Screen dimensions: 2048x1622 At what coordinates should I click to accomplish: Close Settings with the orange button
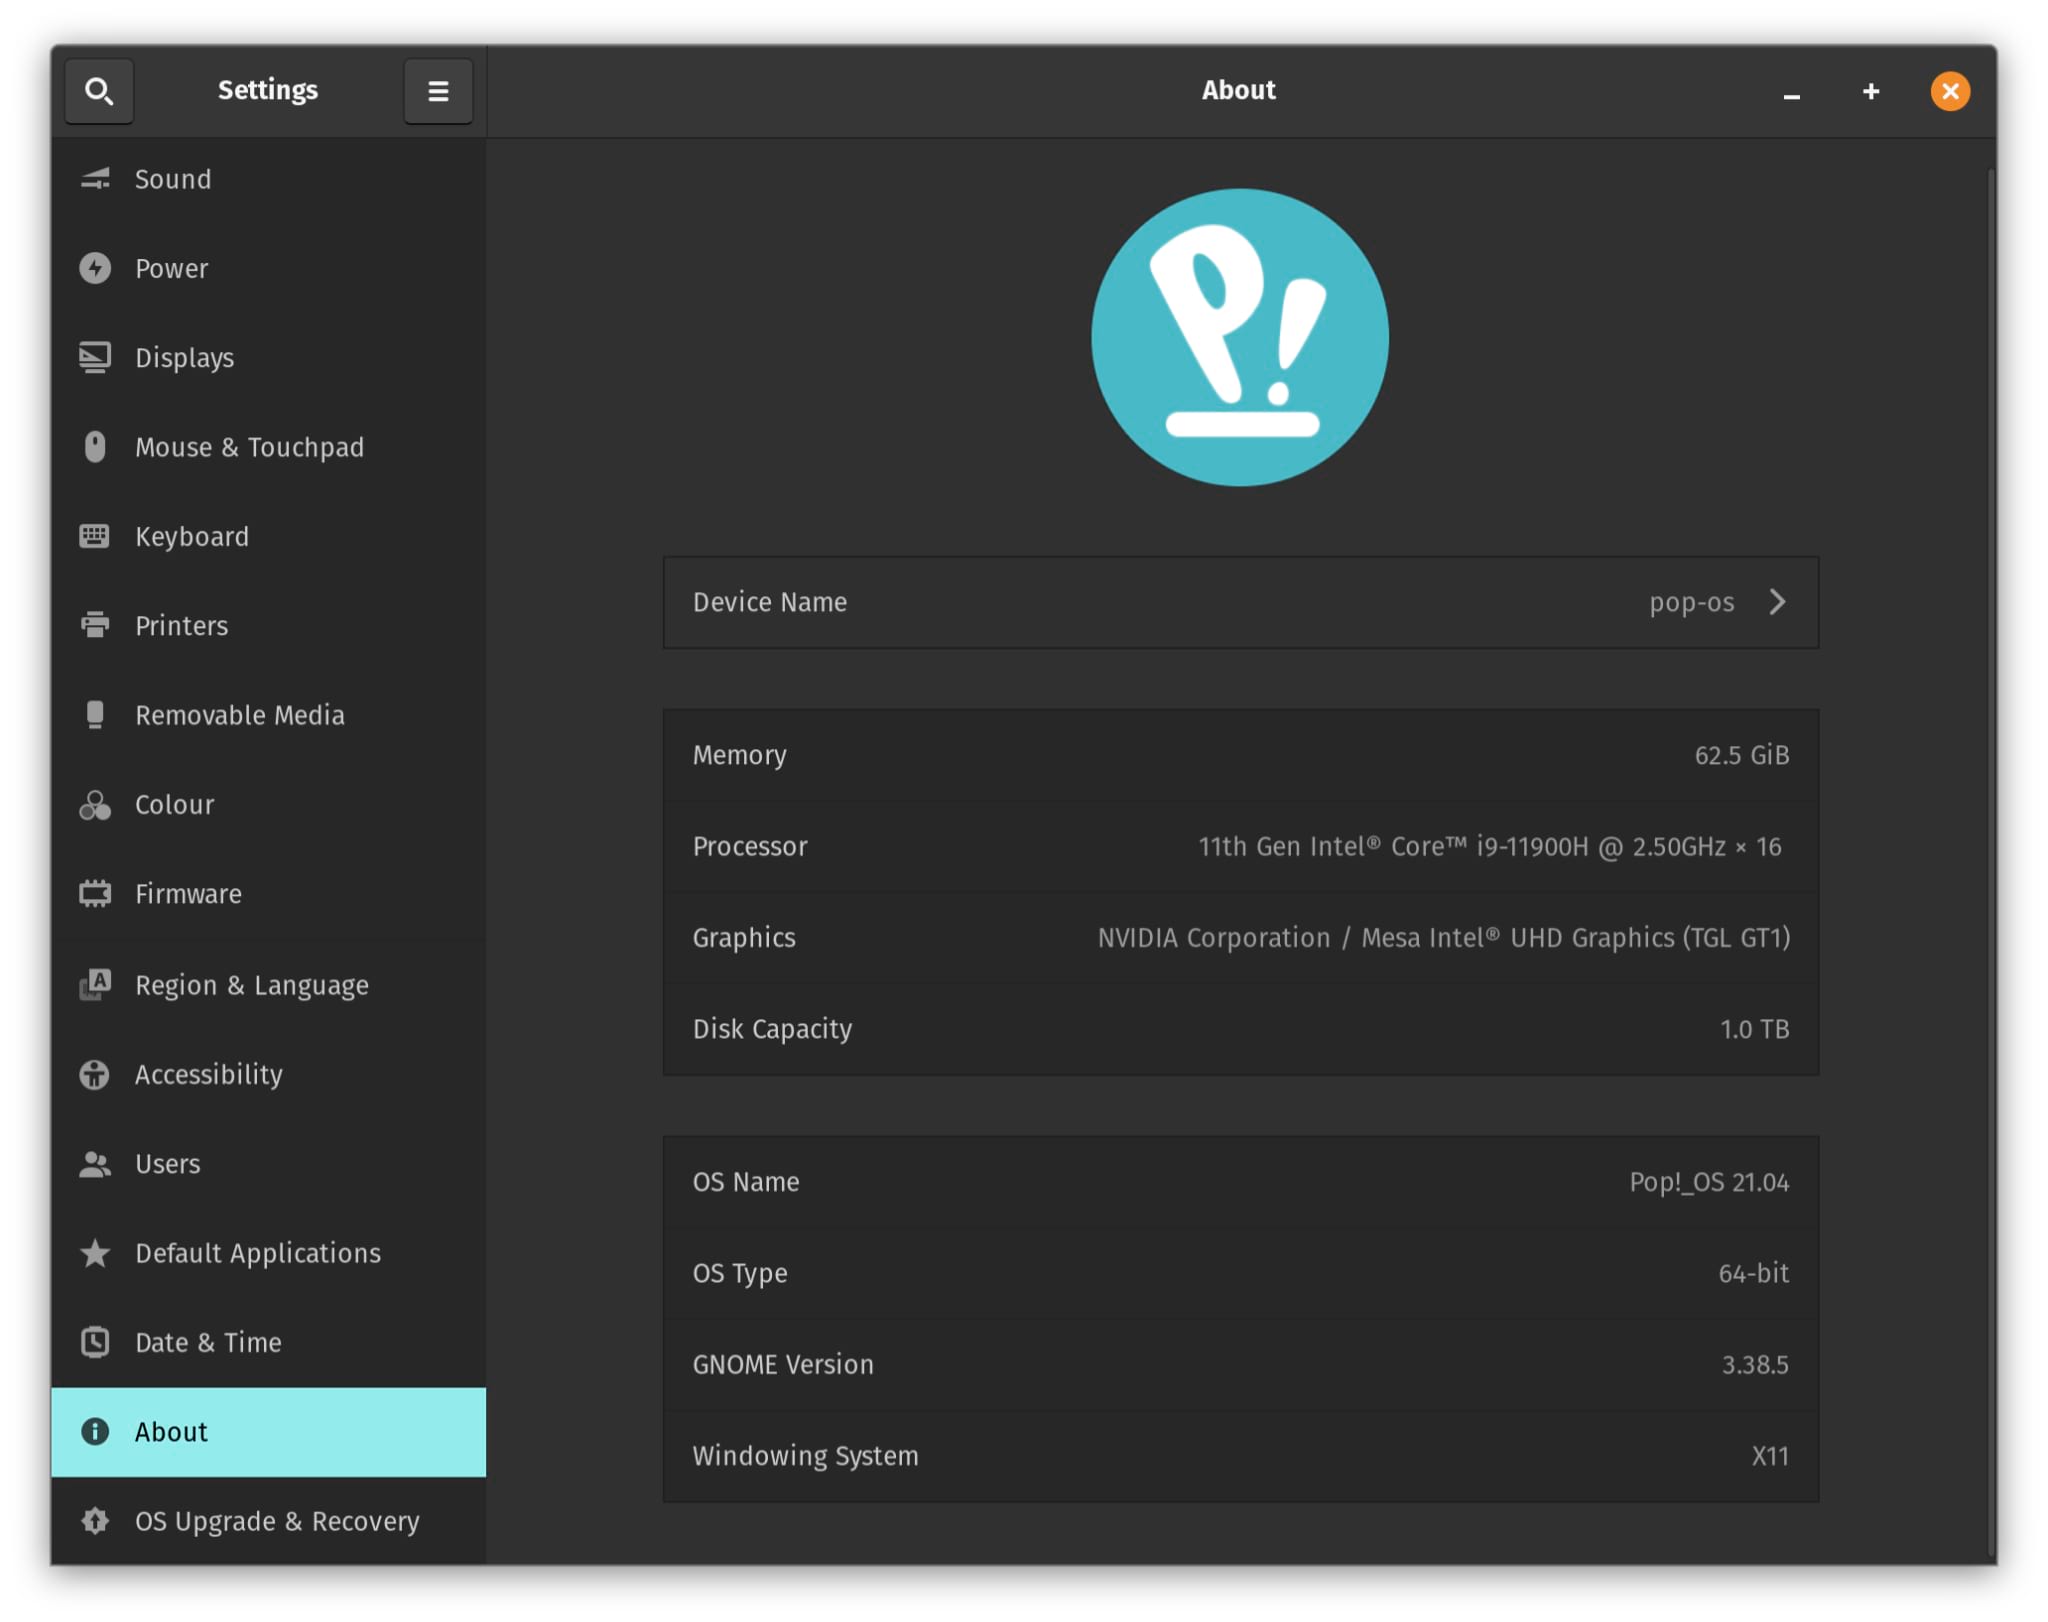point(1949,92)
